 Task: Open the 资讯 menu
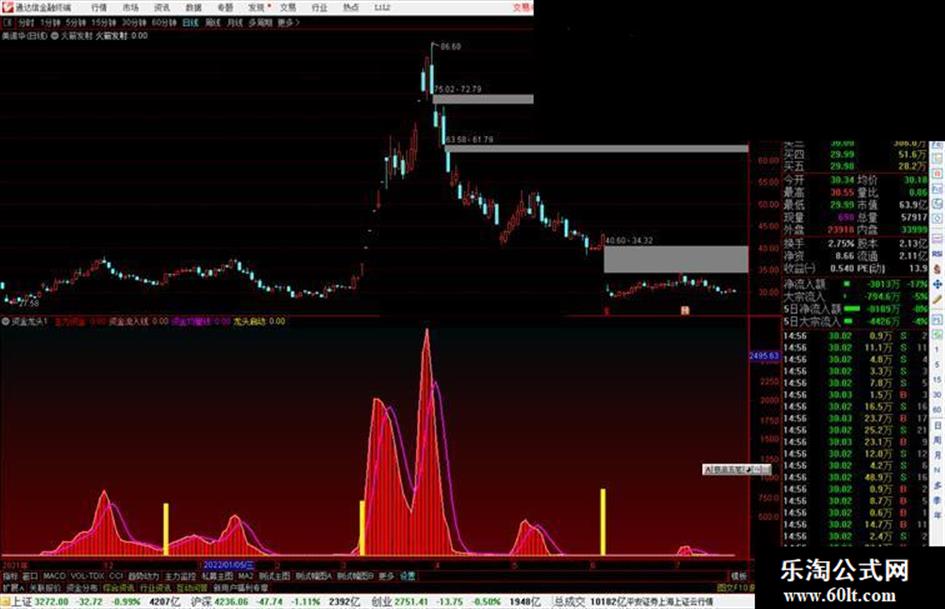click(162, 8)
